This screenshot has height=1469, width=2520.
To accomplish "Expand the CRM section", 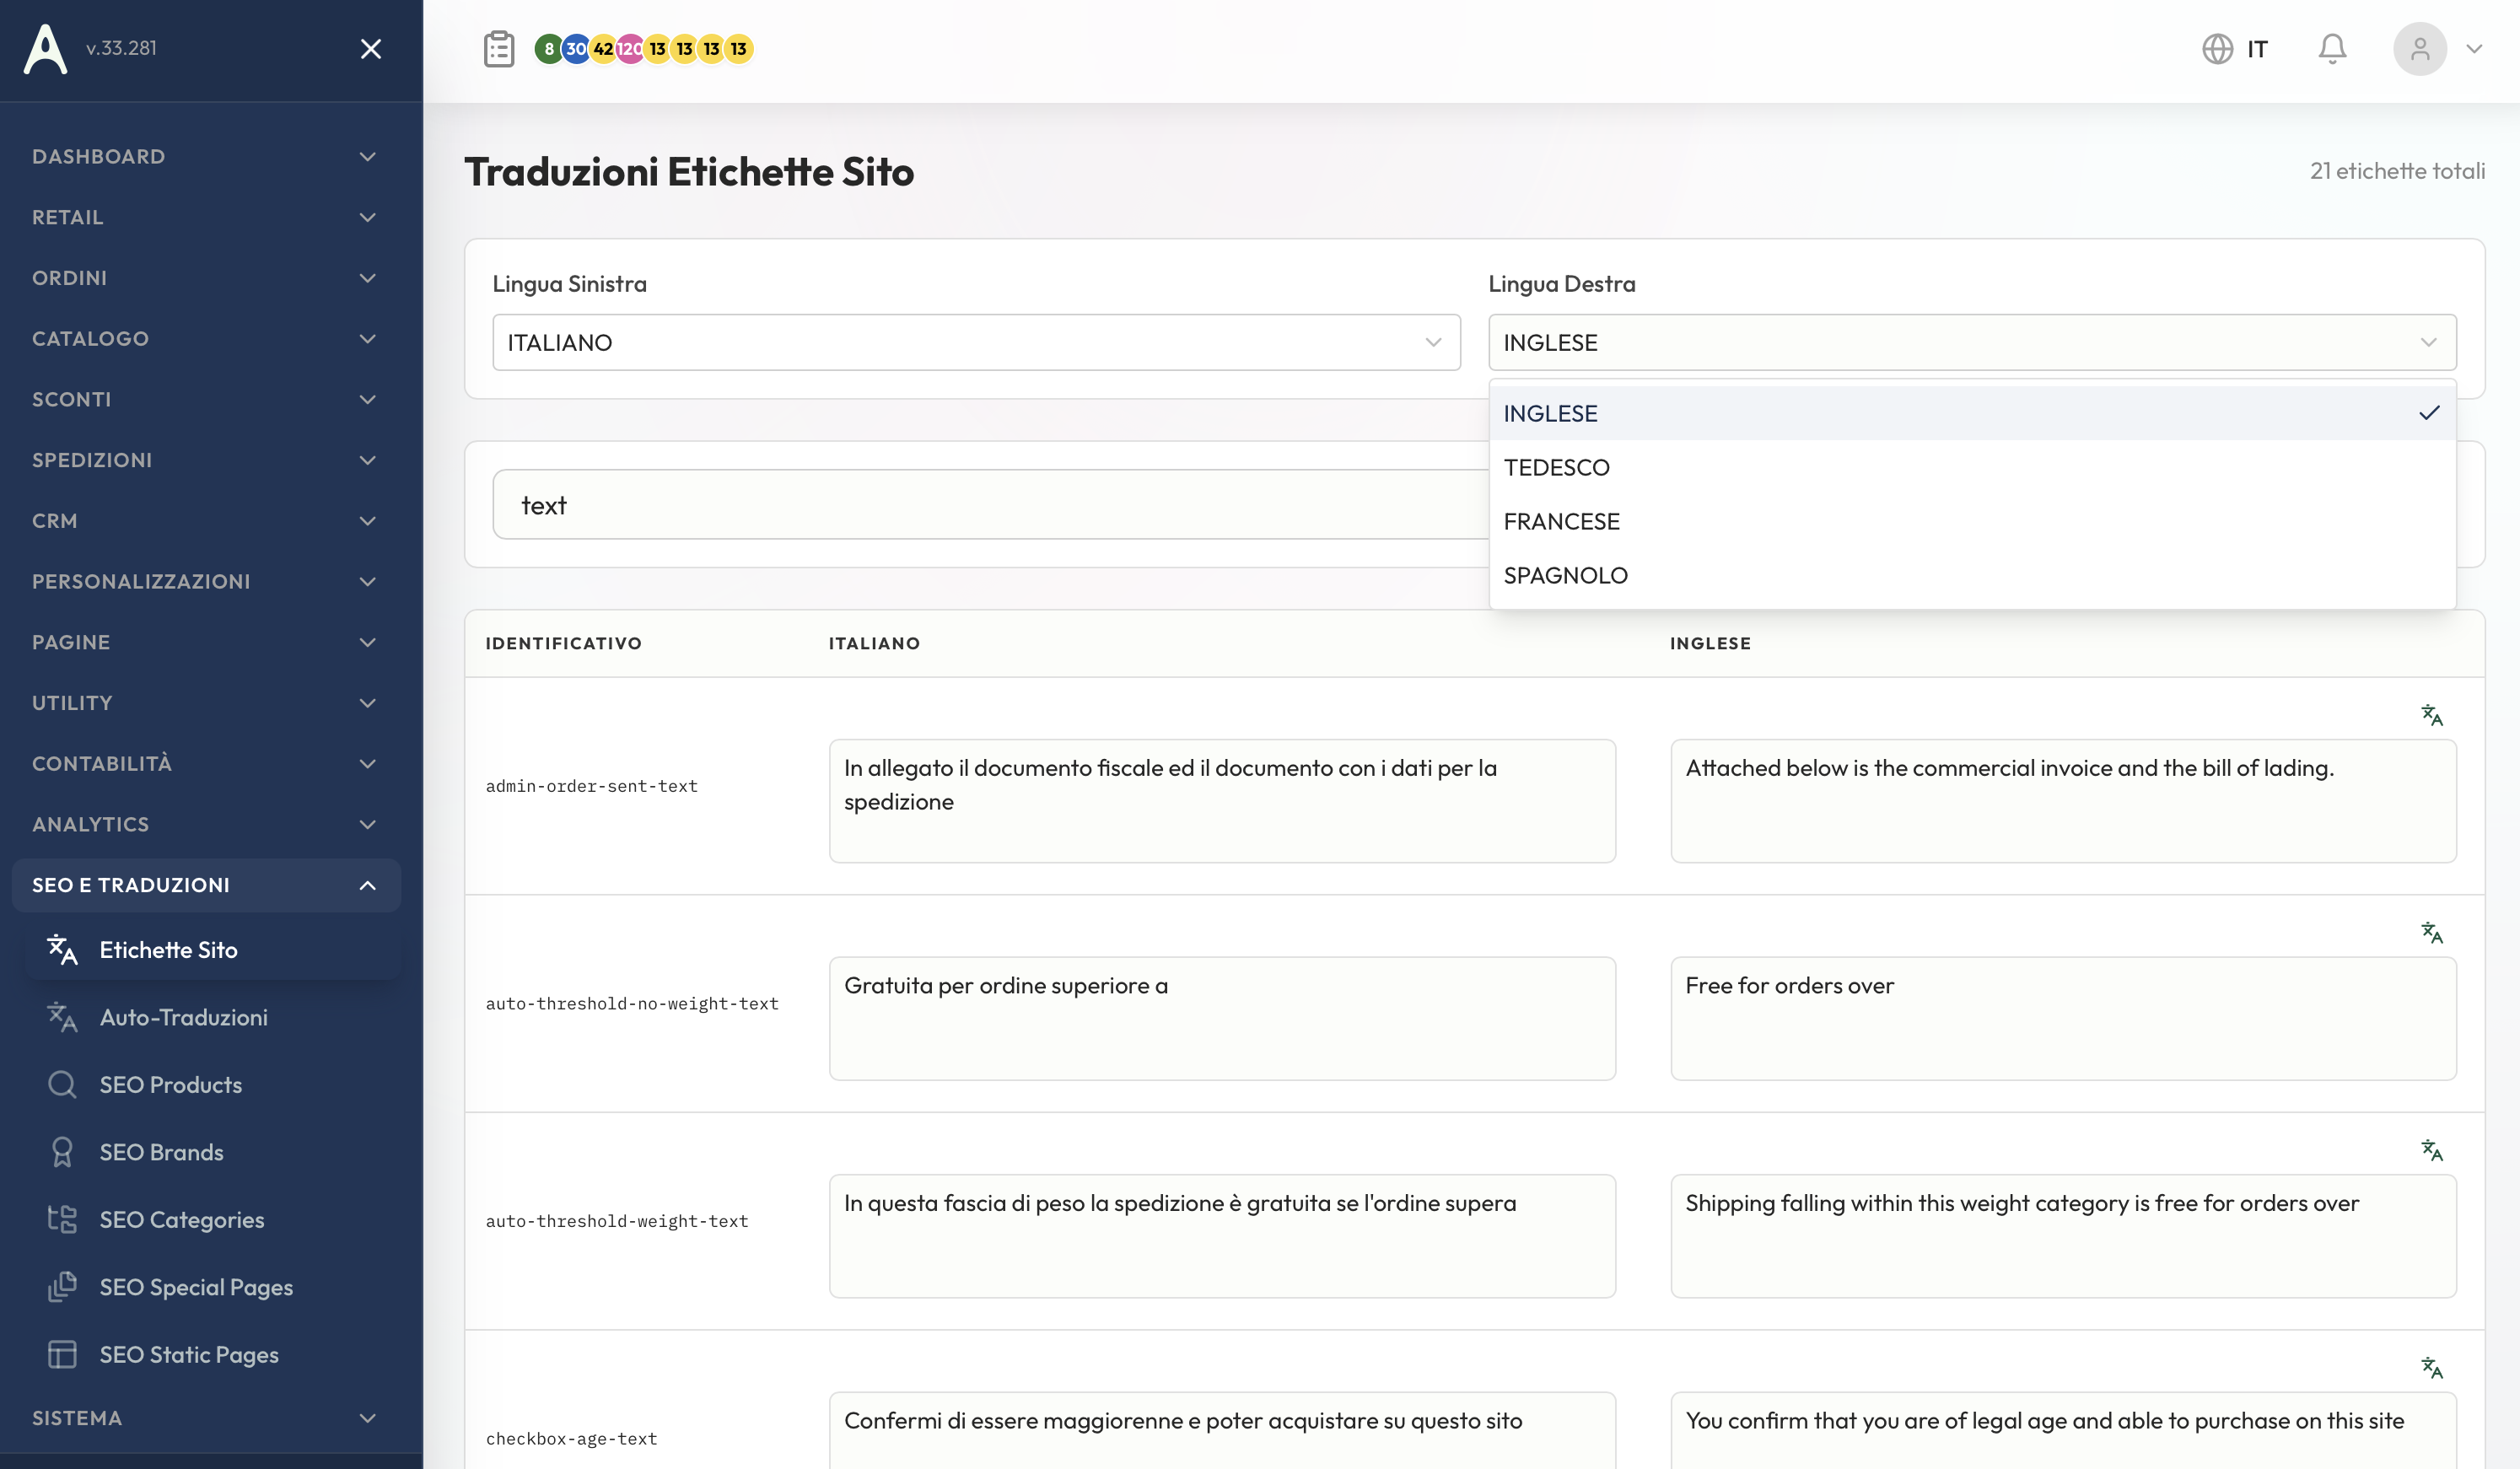I will pos(206,520).
